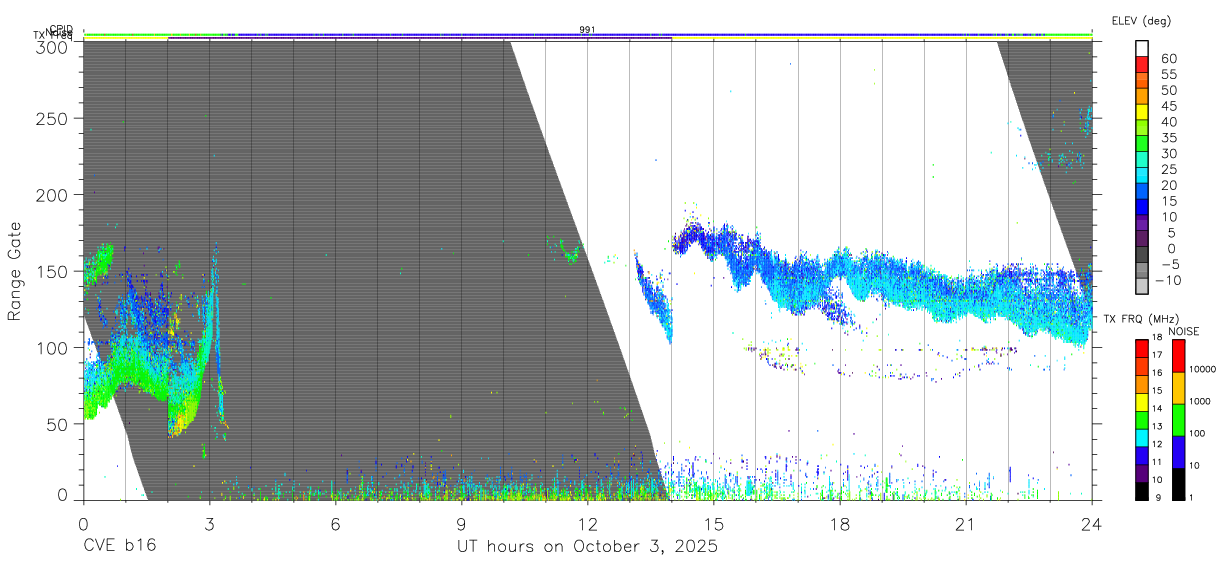The width and height of the screenshot is (1228, 567).
Task: Click the '3' tick label on the UT hours axis
Action: click(x=209, y=523)
